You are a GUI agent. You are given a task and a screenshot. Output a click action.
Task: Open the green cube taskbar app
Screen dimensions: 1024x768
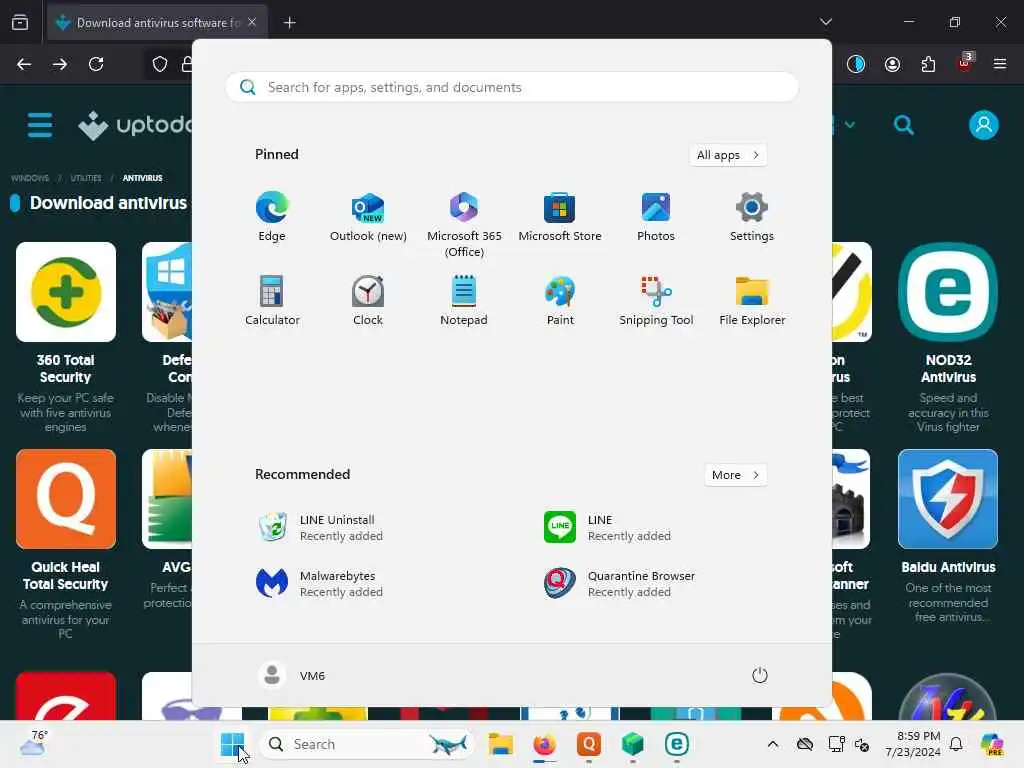632,744
